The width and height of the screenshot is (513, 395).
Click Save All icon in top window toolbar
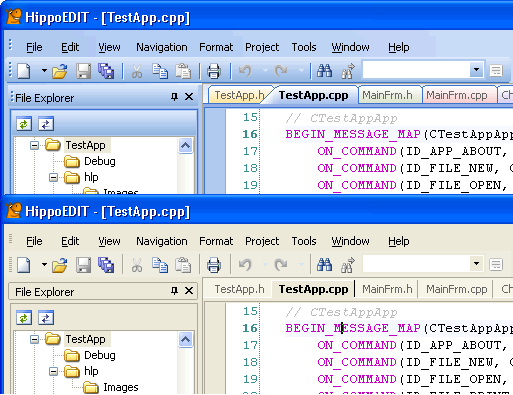[106, 71]
